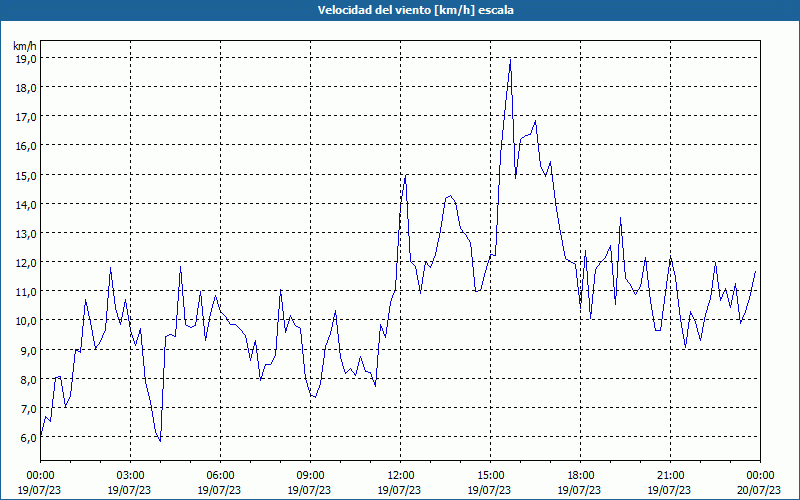
Task: Click the '13,0' y-axis value
Action: click(26, 234)
